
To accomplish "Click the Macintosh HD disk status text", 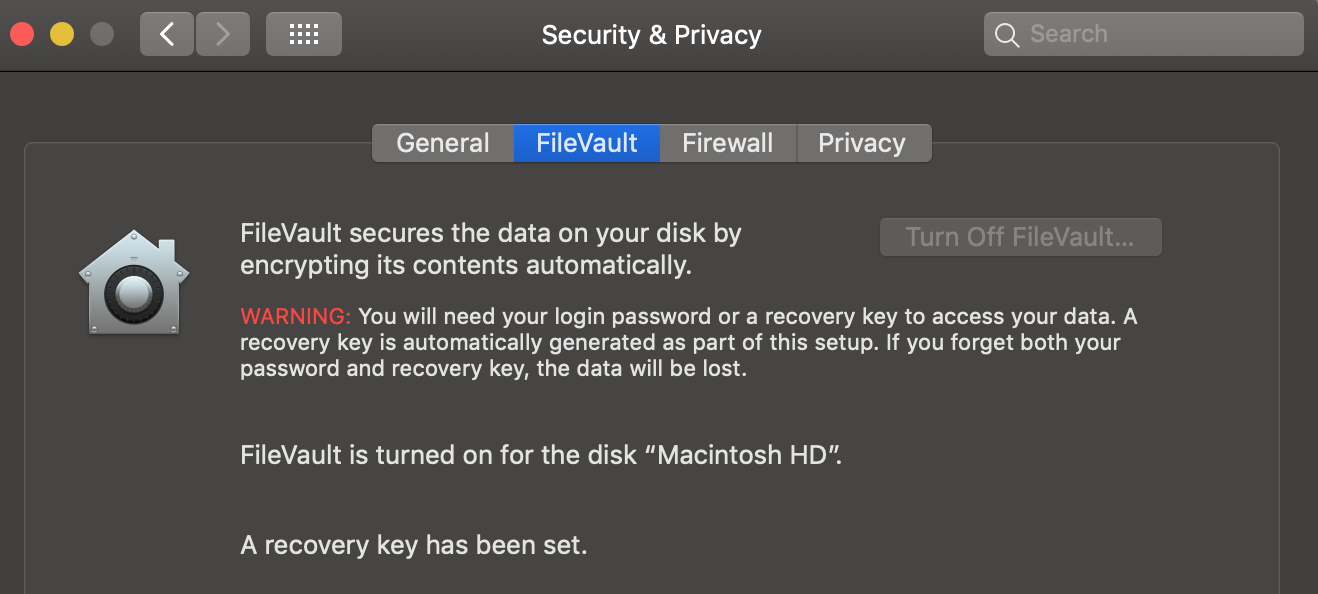I will pyautogui.click(x=541, y=456).
